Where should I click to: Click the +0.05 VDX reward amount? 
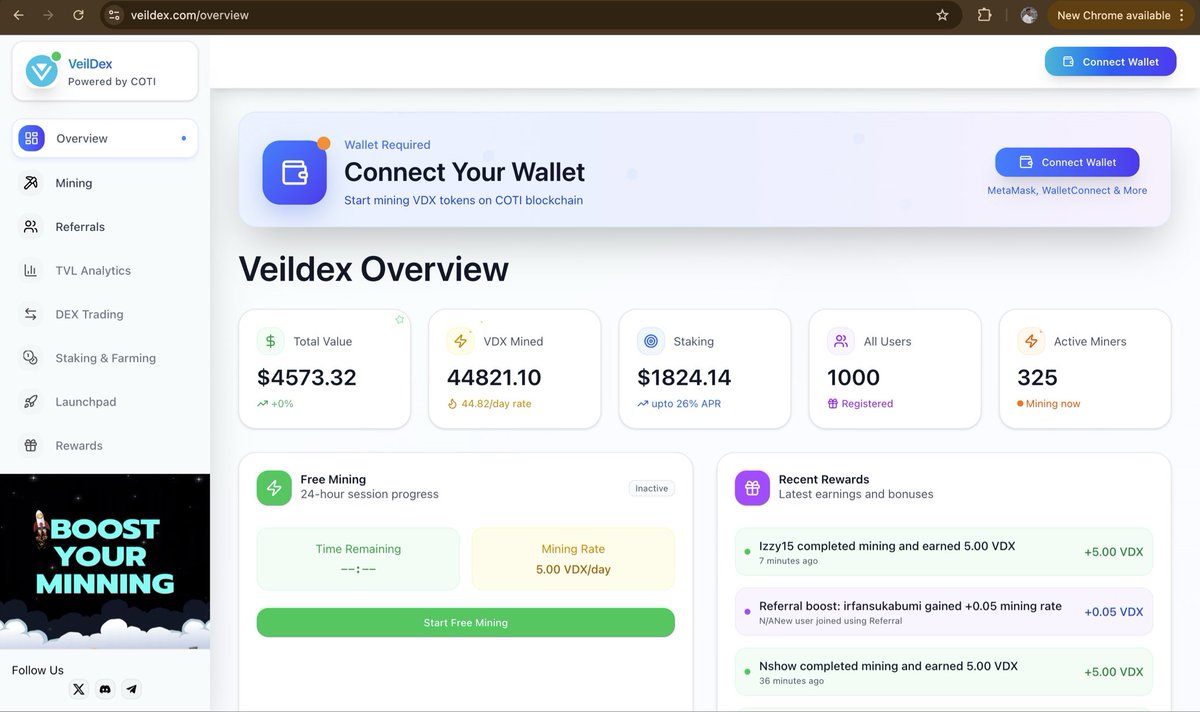click(x=1114, y=612)
